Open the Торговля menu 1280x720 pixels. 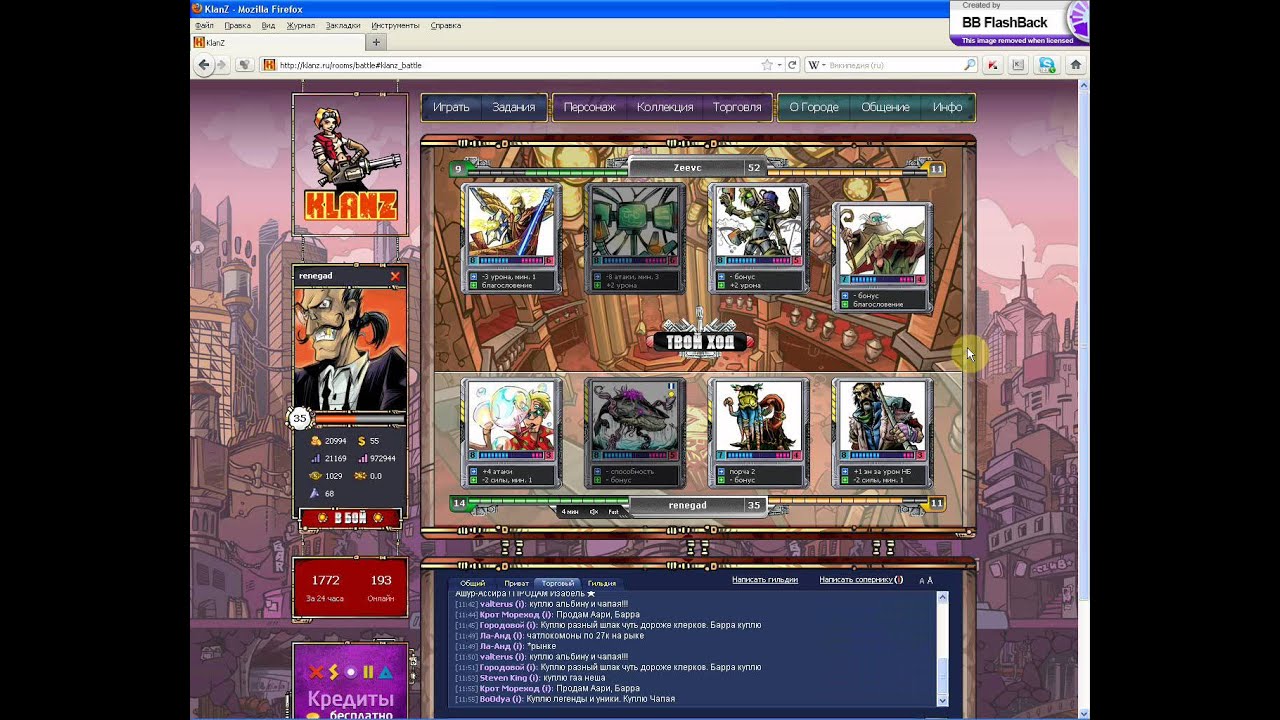pos(737,107)
